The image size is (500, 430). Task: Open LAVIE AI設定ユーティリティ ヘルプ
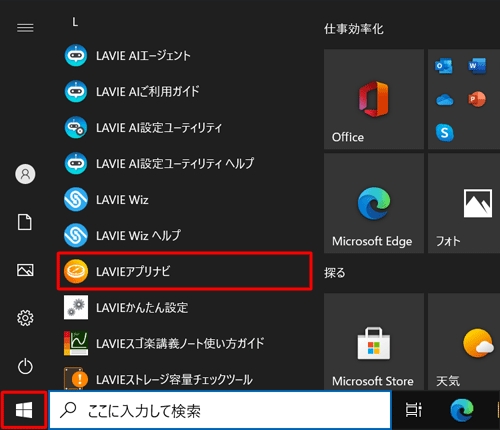(x=184, y=164)
